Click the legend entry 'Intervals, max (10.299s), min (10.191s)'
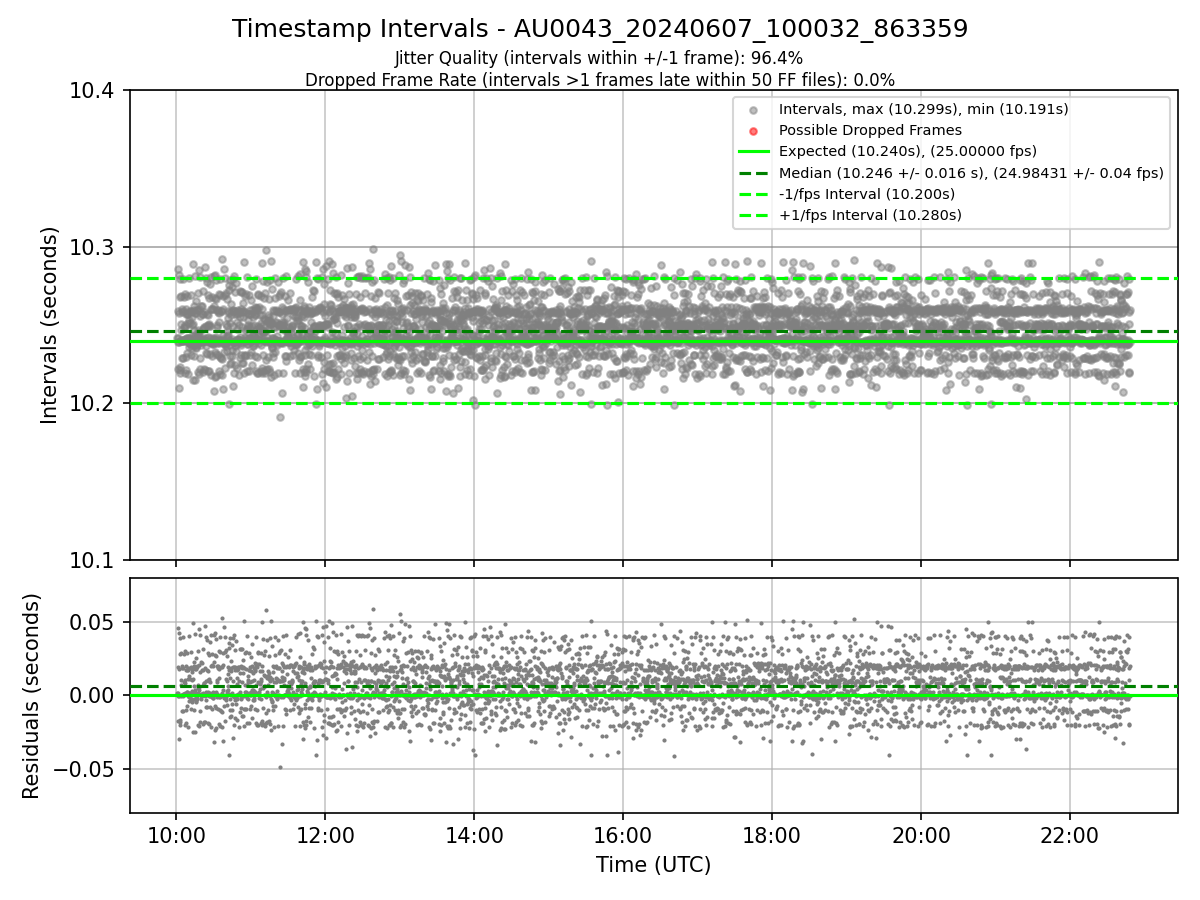Screen dimensions: 1200x900 (x=924, y=109)
